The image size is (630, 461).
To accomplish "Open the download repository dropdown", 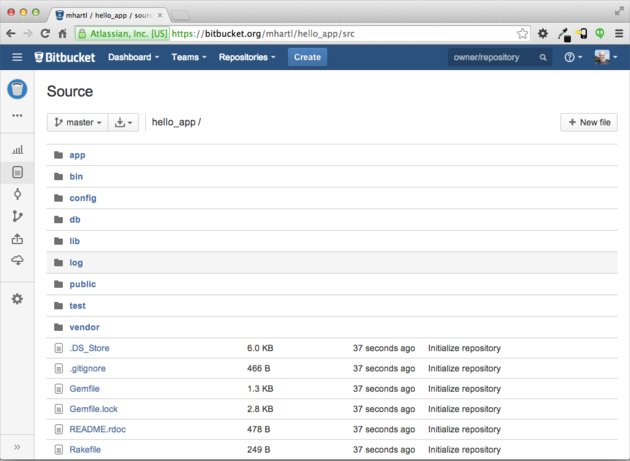I will (123, 122).
